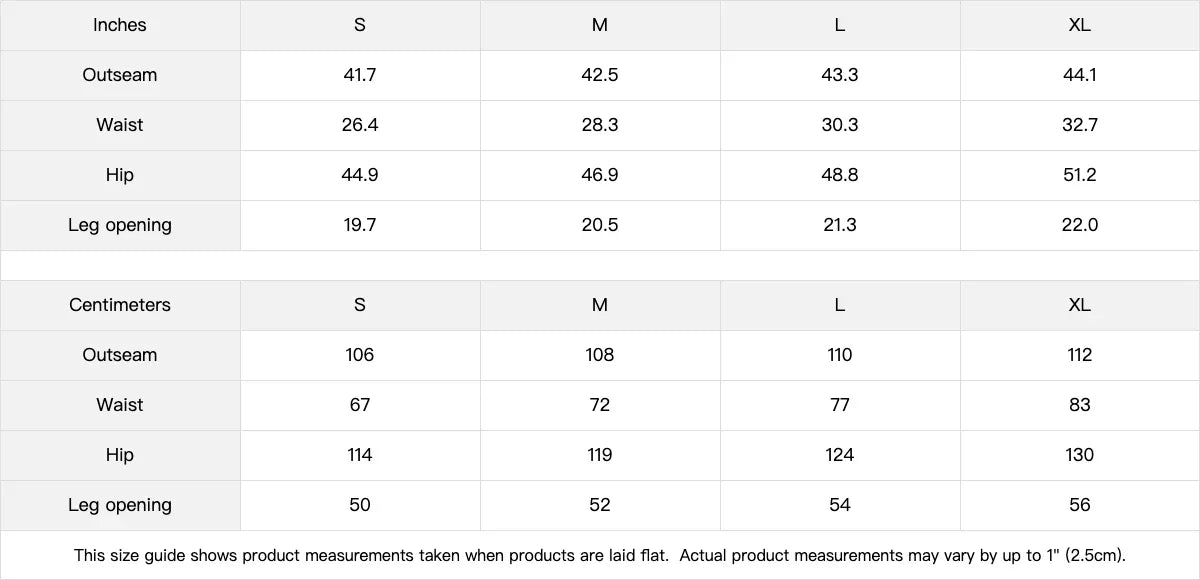Click the 41.7 outseam value
Screen dimensions: 1200x580
[x=360, y=75]
